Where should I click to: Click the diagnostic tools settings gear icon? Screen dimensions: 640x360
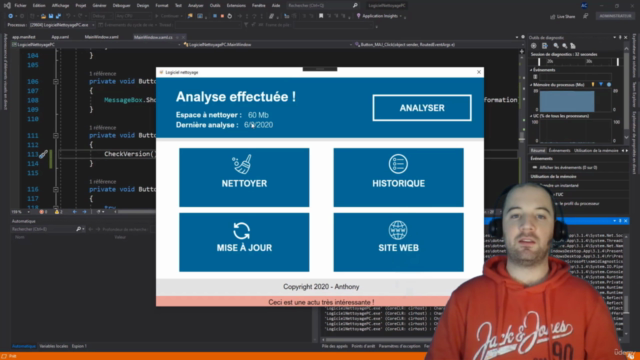click(533, 46)
